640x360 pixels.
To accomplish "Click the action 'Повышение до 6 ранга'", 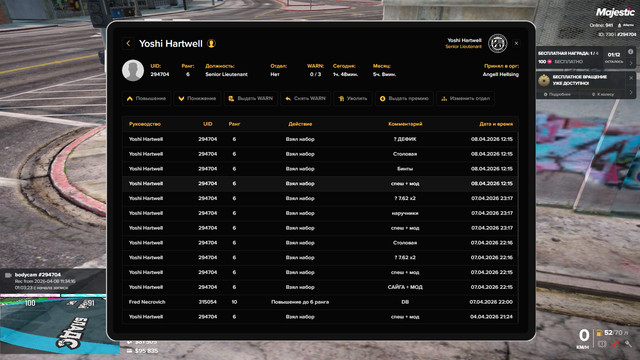I will point(300,302).
